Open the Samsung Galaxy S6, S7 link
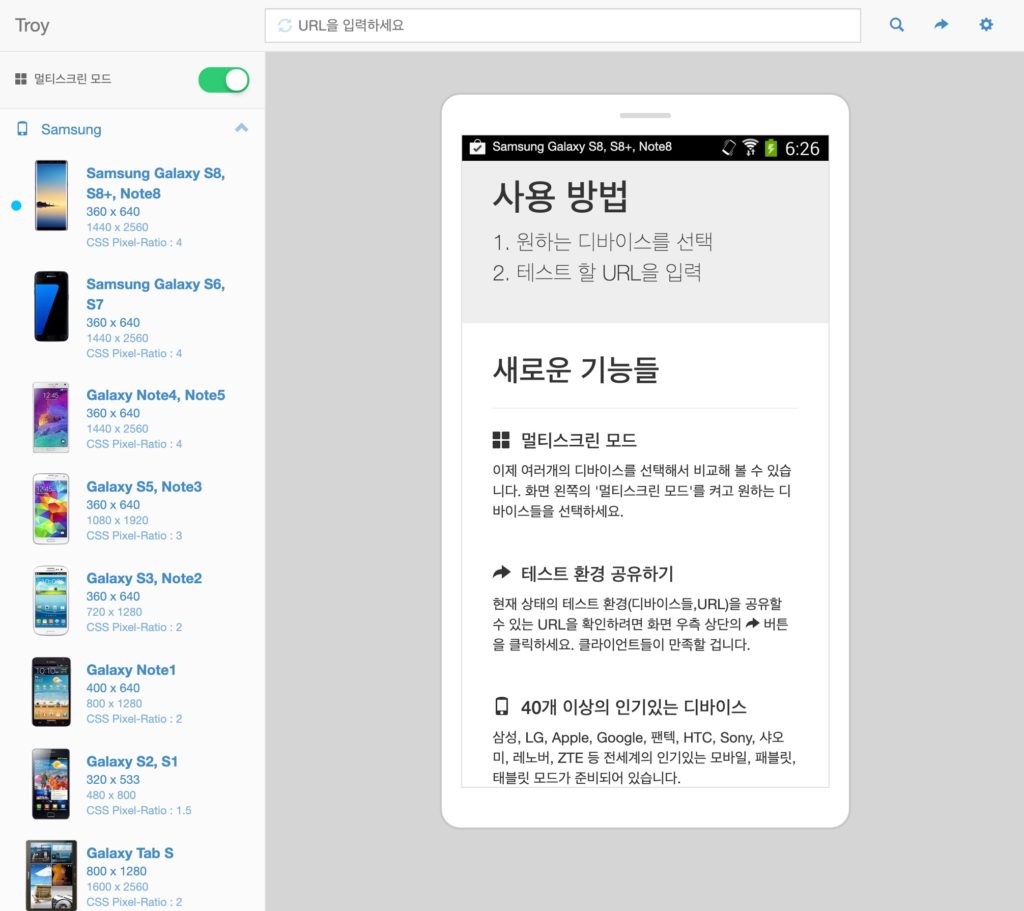The width and height of the screenshot is (1024, 911). tap(155, 294)
